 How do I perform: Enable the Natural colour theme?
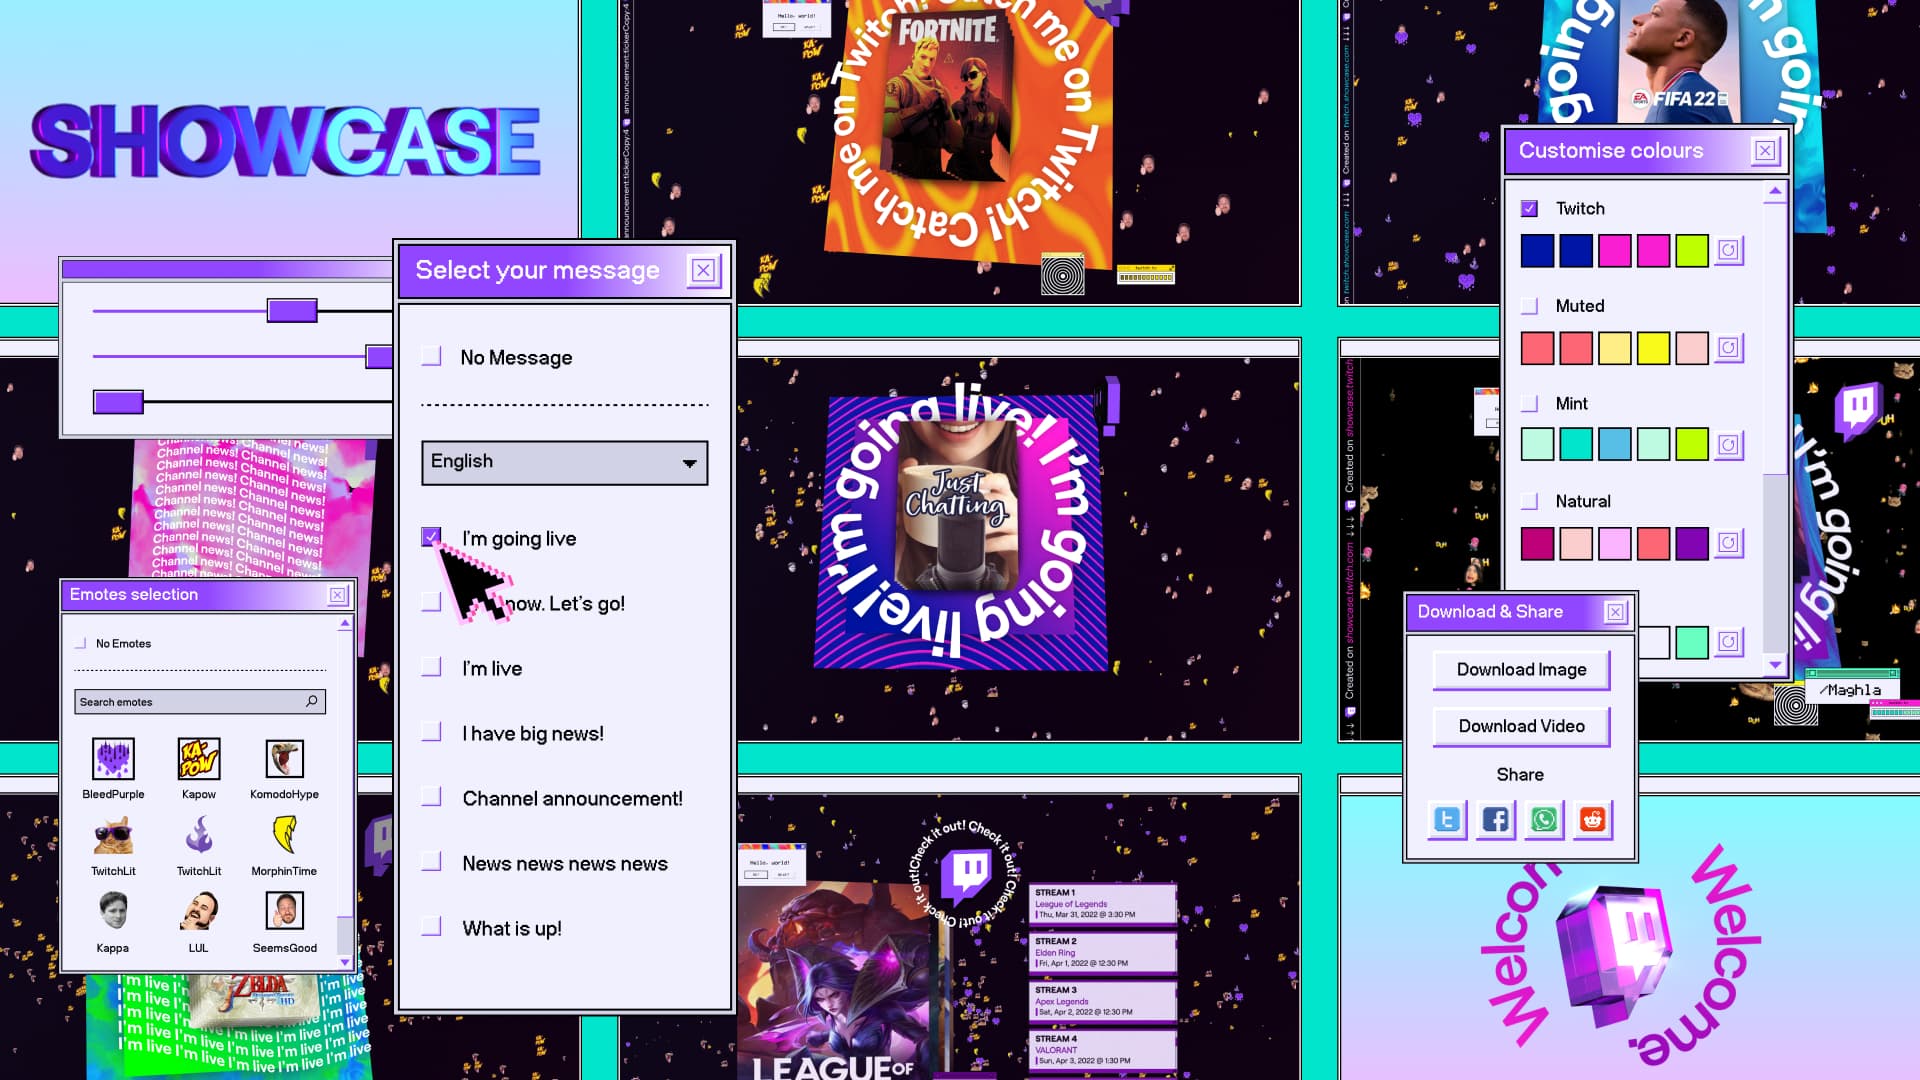tap(1529, 501)
